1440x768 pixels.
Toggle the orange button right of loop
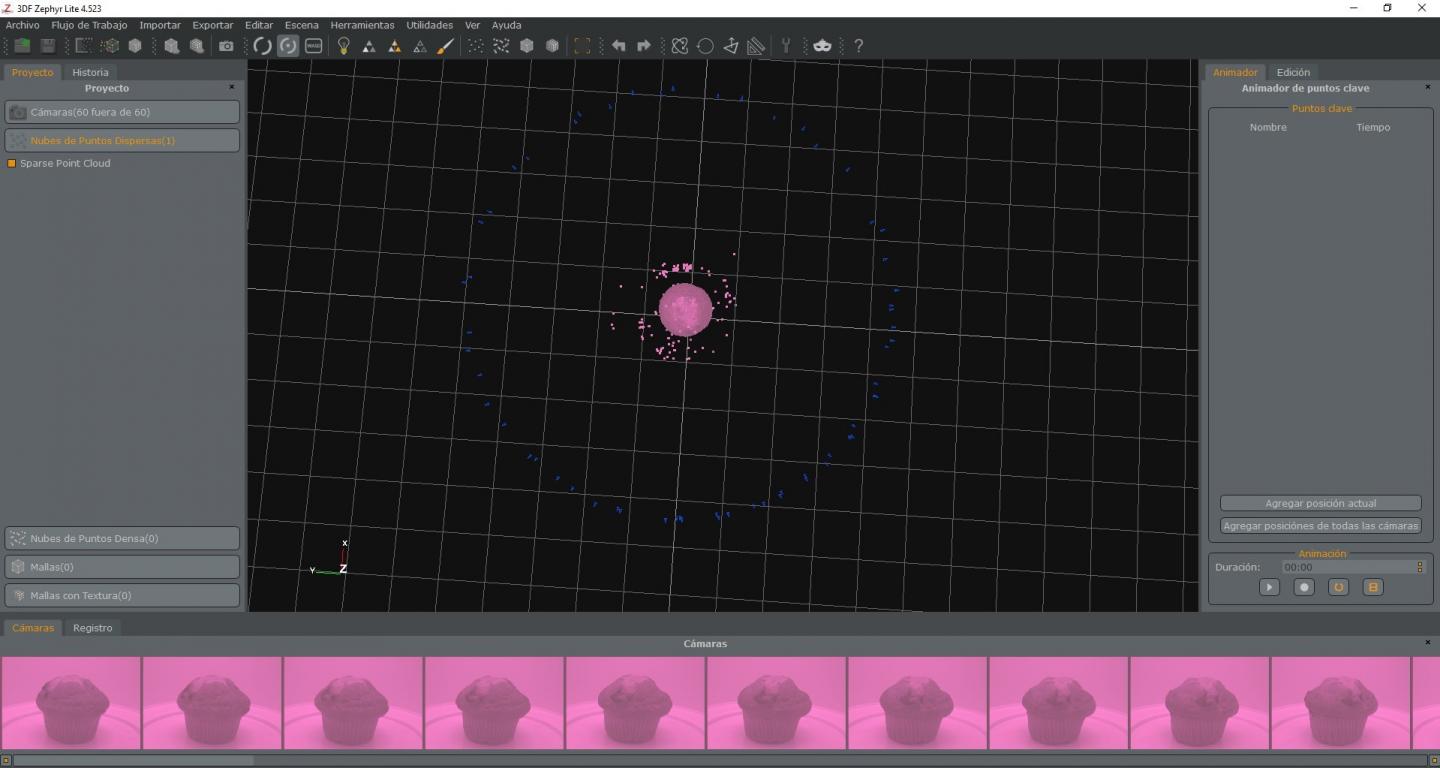(x=1373, y=587)
